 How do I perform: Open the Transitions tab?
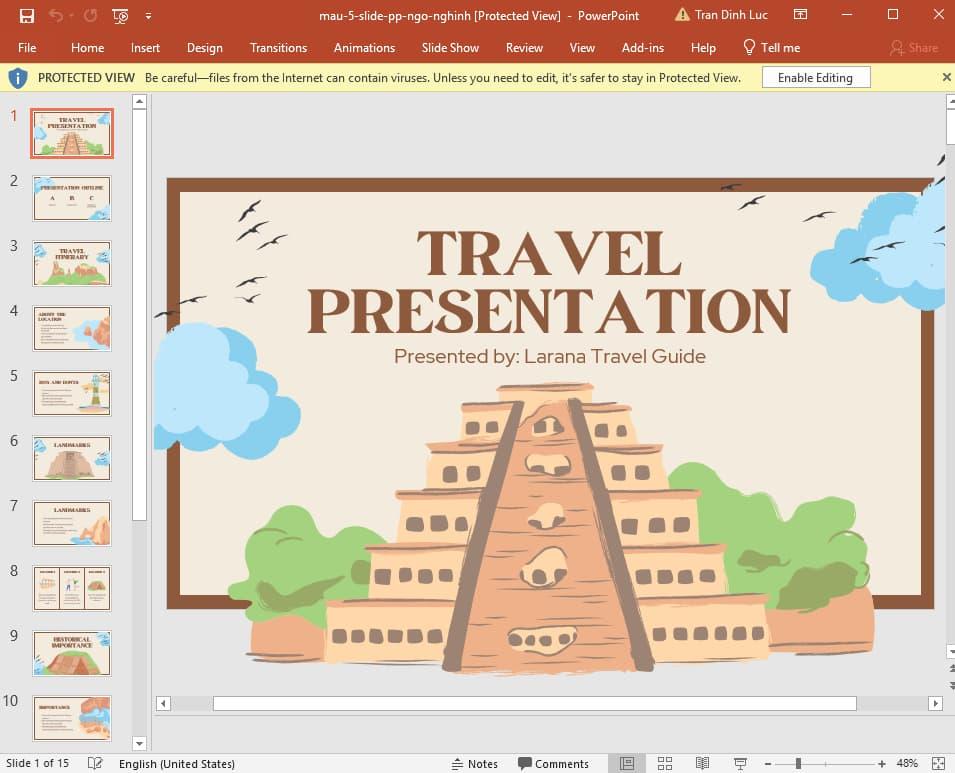pyautogui.click(x=278, y=47)
